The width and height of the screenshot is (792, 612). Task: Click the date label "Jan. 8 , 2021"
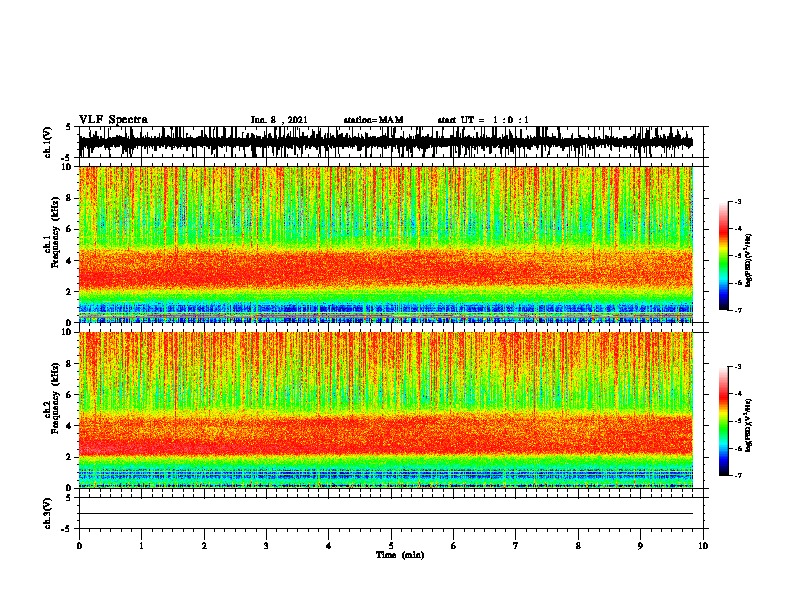[279, 120]
